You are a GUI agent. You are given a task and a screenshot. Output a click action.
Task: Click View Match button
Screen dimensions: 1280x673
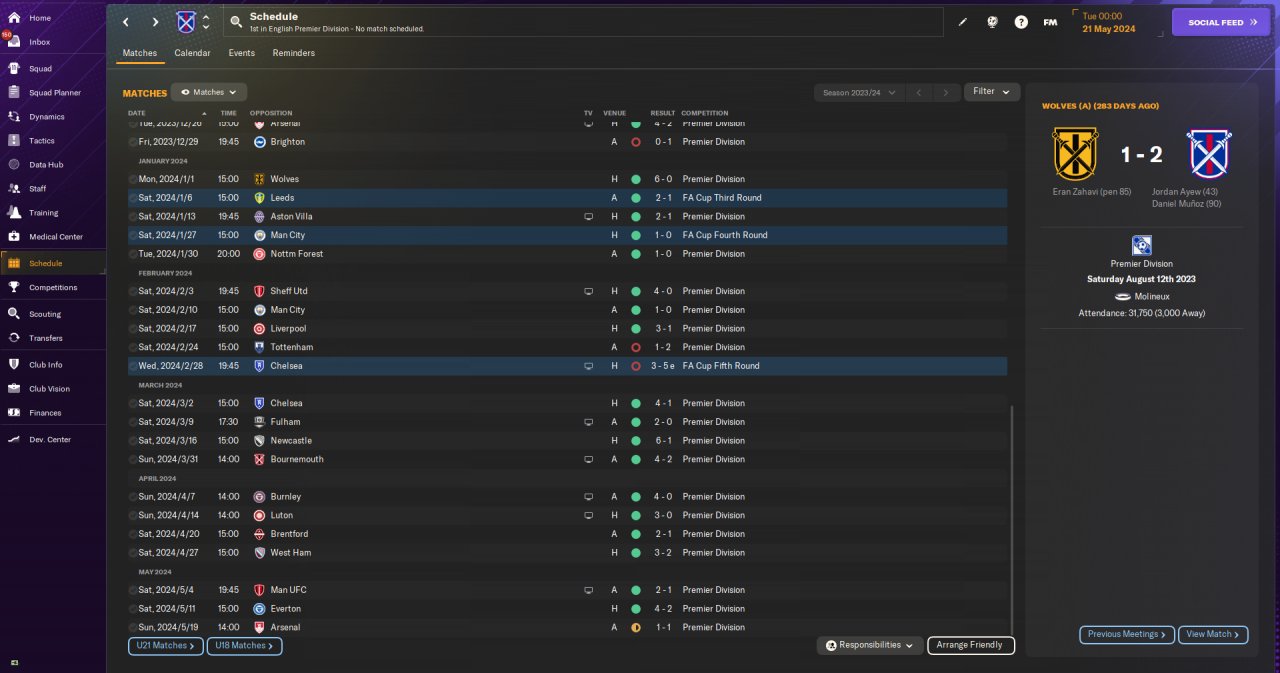click(x=1214, y=634)
